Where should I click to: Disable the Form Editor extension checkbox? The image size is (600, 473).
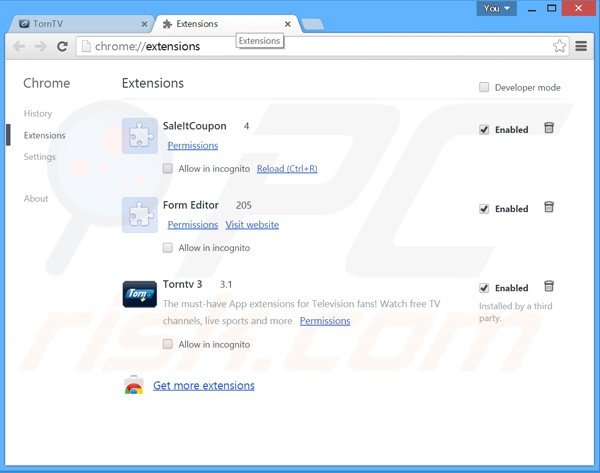click(485, 208)
